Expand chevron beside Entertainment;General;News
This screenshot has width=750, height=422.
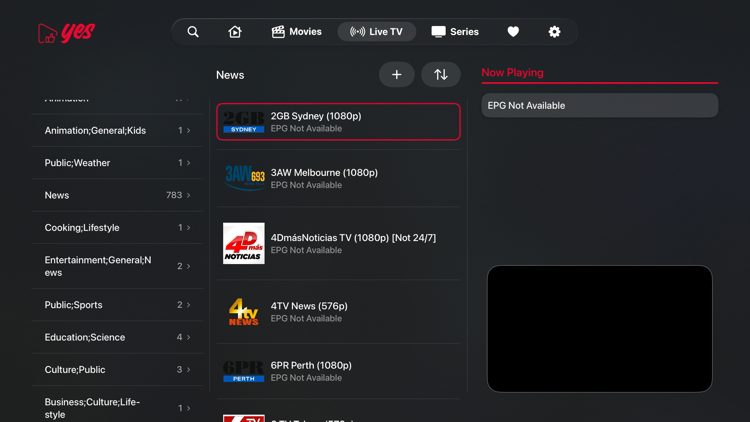pos(188,266)
